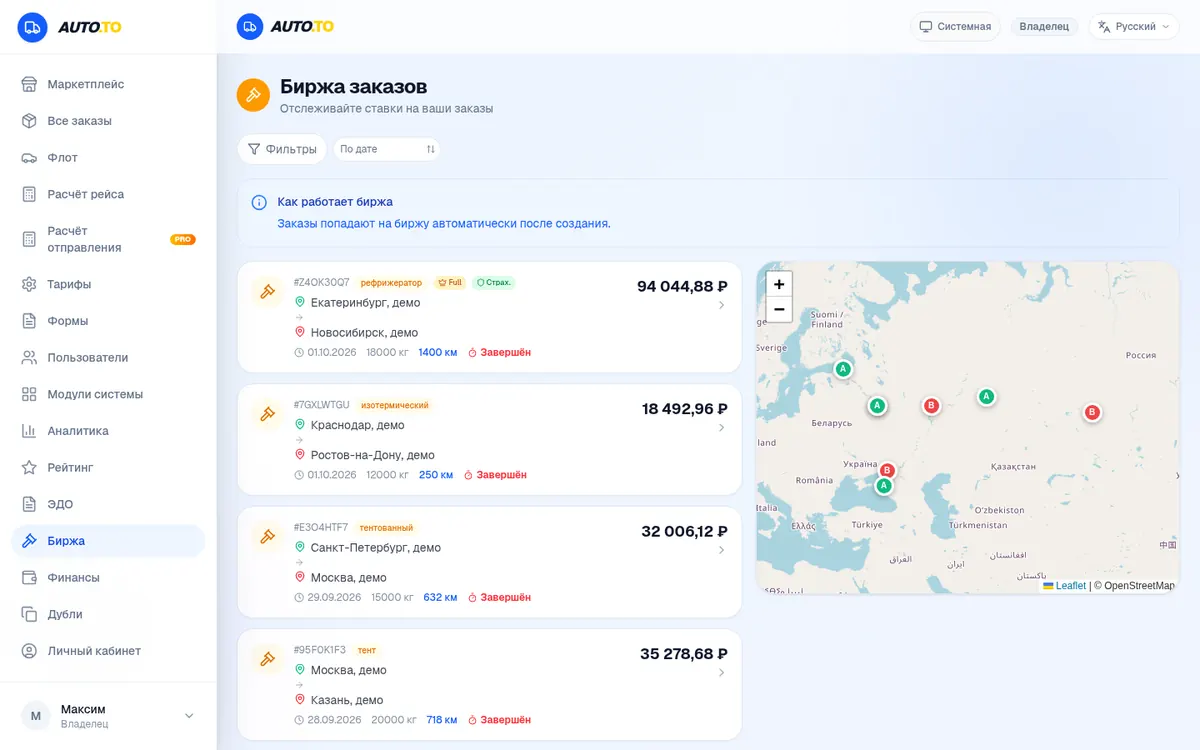This screenshot has width=1200, height=750.
Task: Click the green A marker near Suomi / Finland
Action: pyautogui.click(x=843, y=369)
